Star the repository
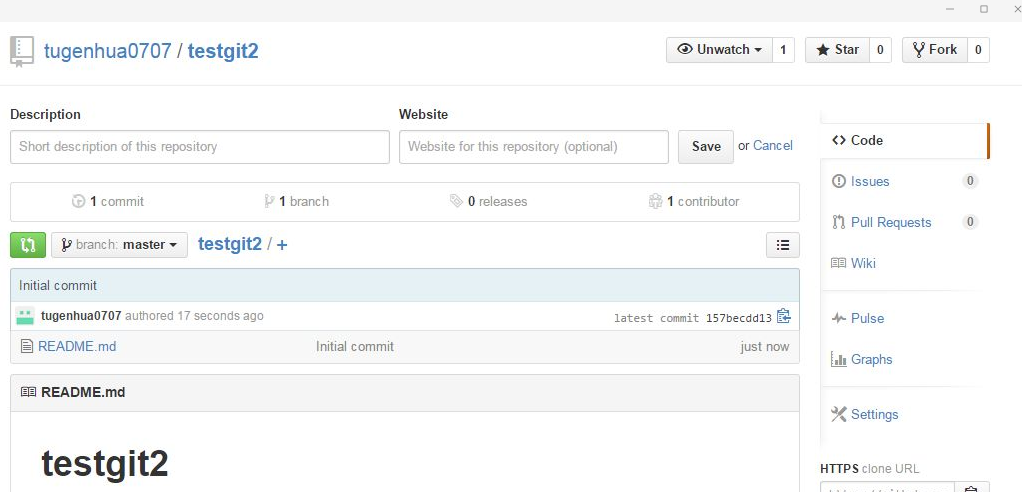The height and width of the screenshot is (492, 1022). [x=837, y=50]
